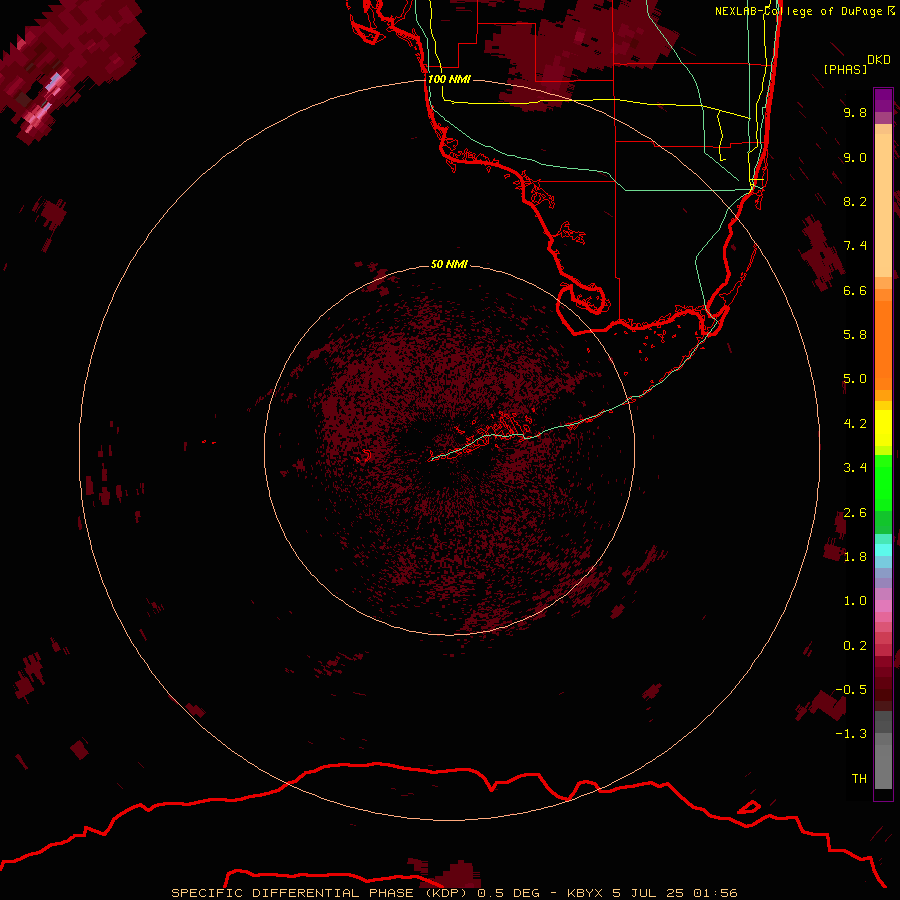This screenshot has height=900, width=900.
Task: Click the 9.0 value on the color scale
Action: [x=855, y=158]
